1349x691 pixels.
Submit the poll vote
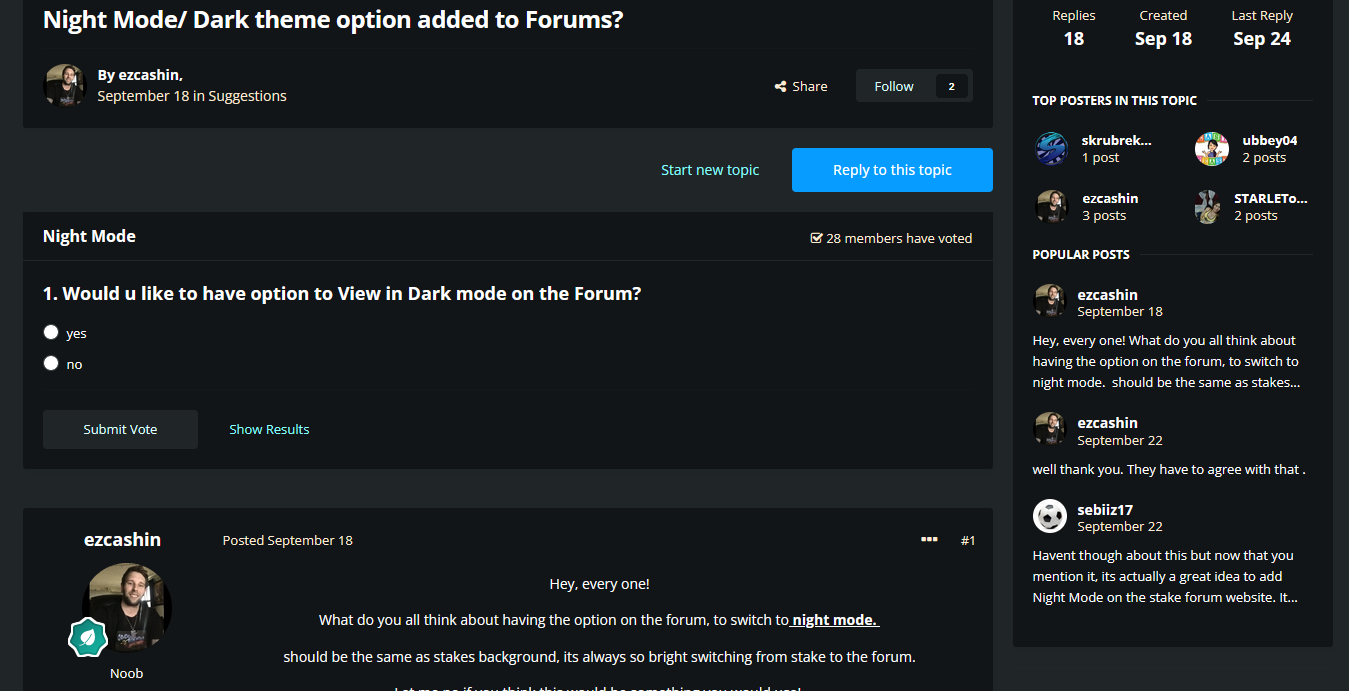click(x=120, y=429)
